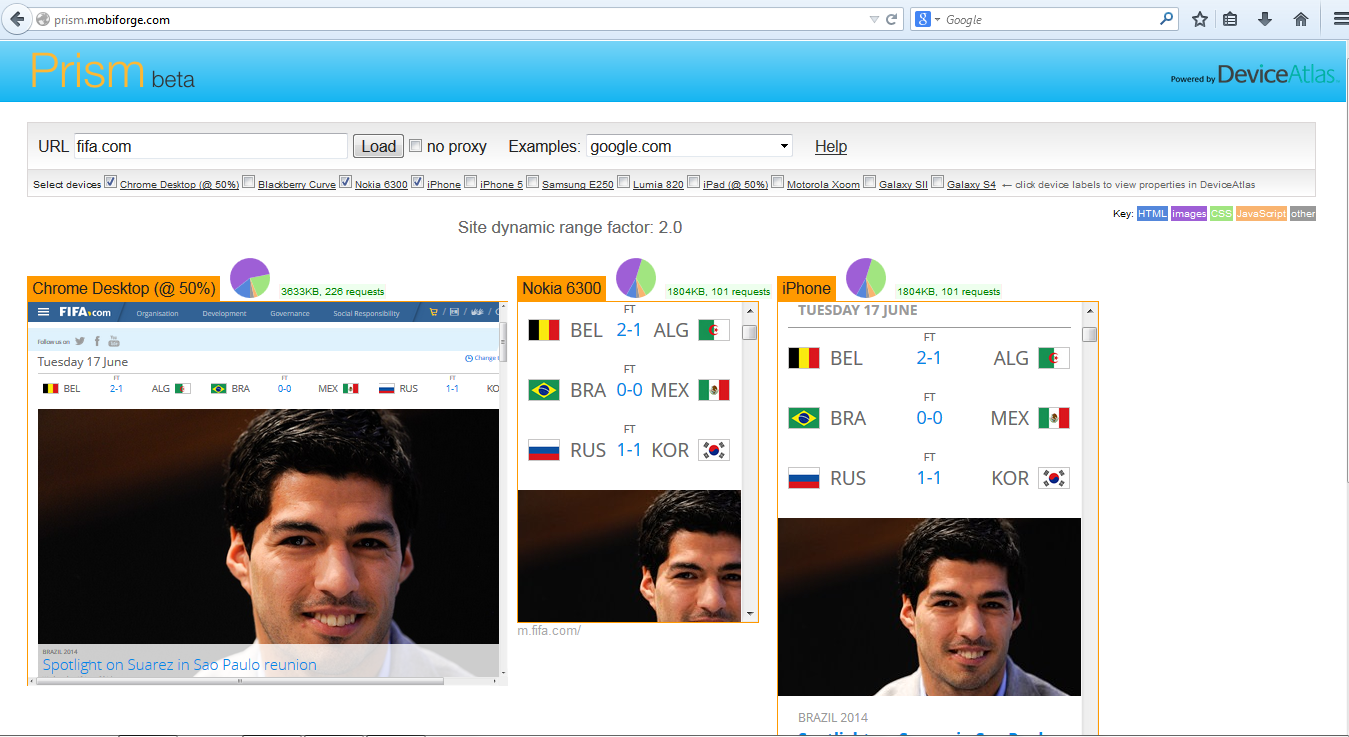Check the Blackberry Curve device checkbox

[248, 183]
